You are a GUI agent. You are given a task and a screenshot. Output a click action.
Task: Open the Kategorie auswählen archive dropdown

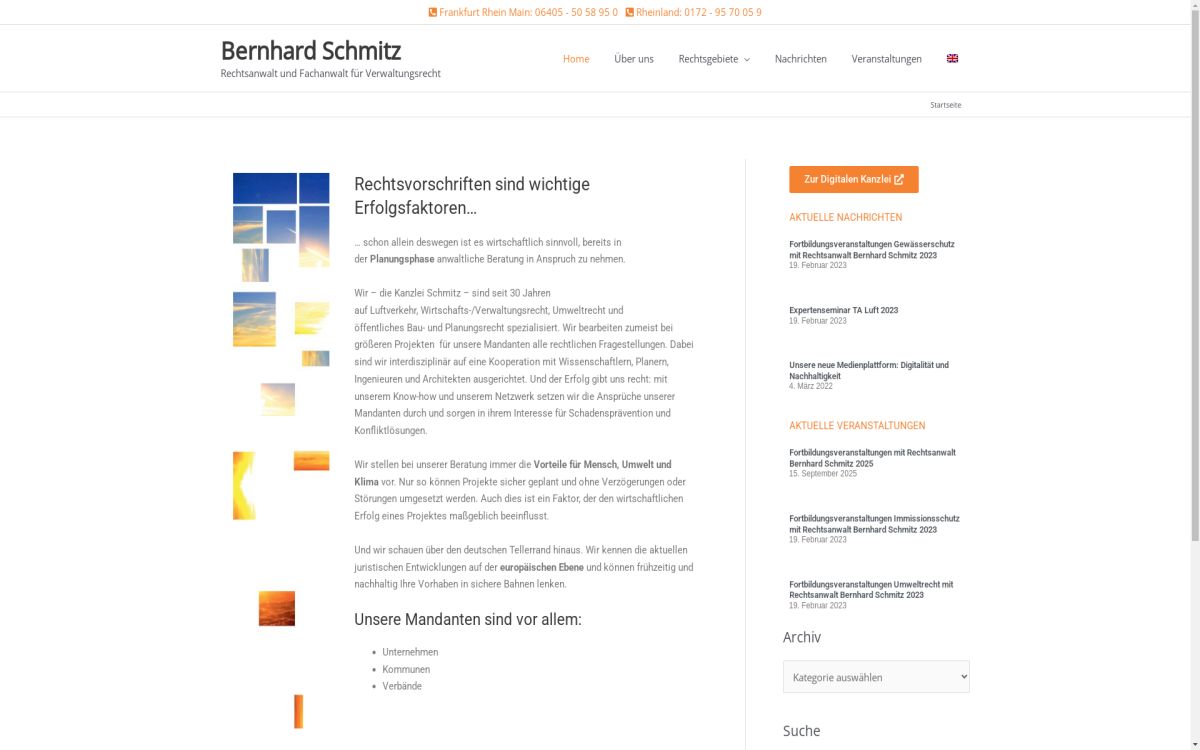[x=875, y=677]
